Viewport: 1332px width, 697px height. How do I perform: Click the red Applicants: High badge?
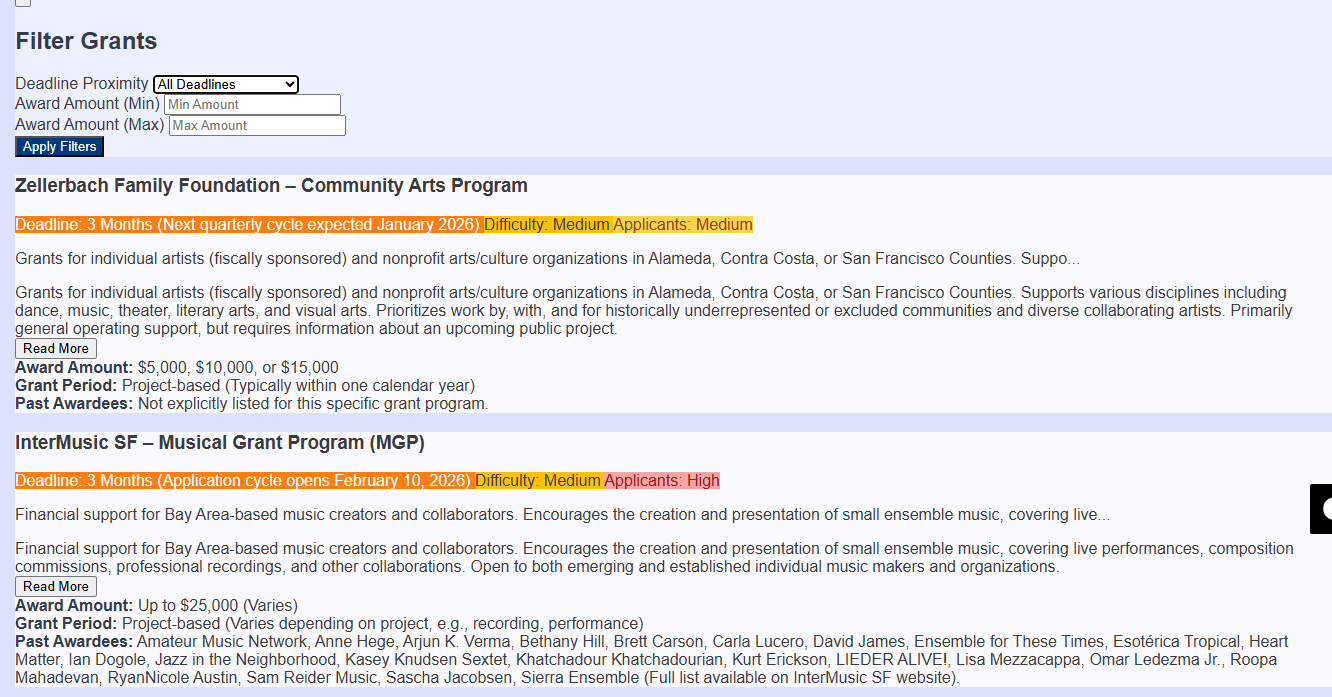tap(661, 480)
